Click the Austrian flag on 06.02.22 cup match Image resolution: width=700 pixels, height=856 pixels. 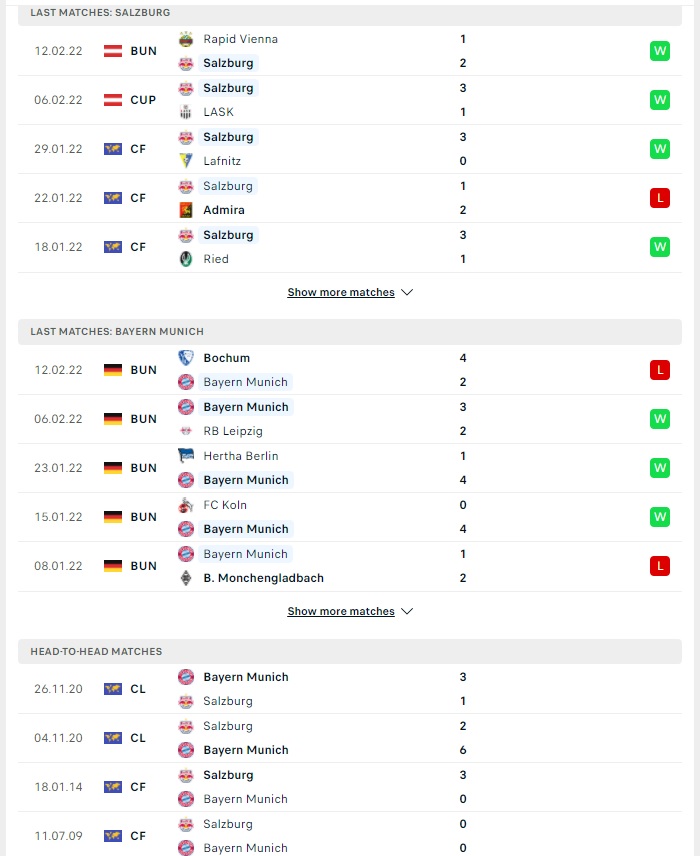point(113,100)
